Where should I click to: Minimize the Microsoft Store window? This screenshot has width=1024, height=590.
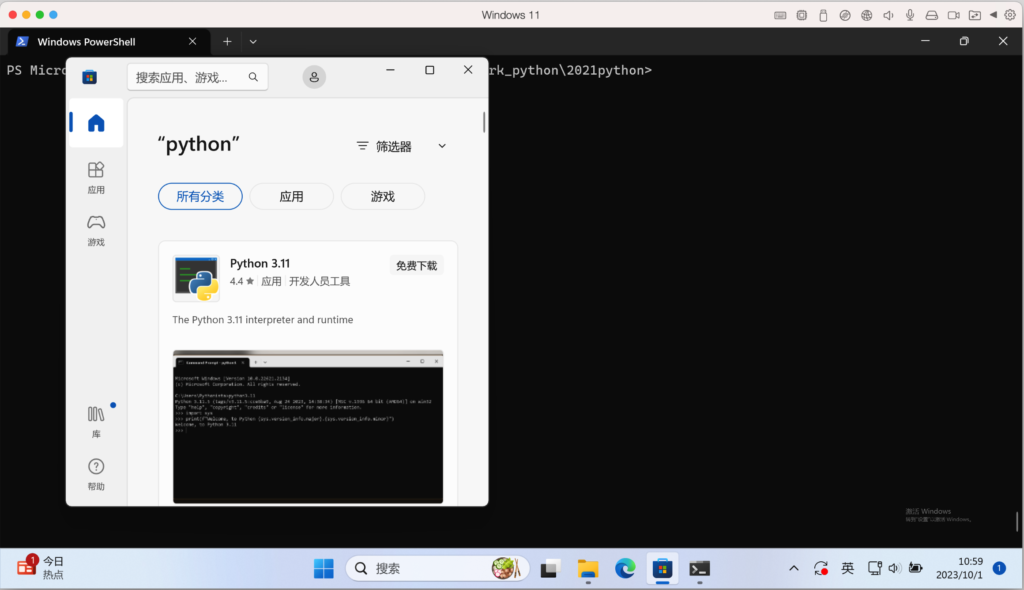click(391, 70)
